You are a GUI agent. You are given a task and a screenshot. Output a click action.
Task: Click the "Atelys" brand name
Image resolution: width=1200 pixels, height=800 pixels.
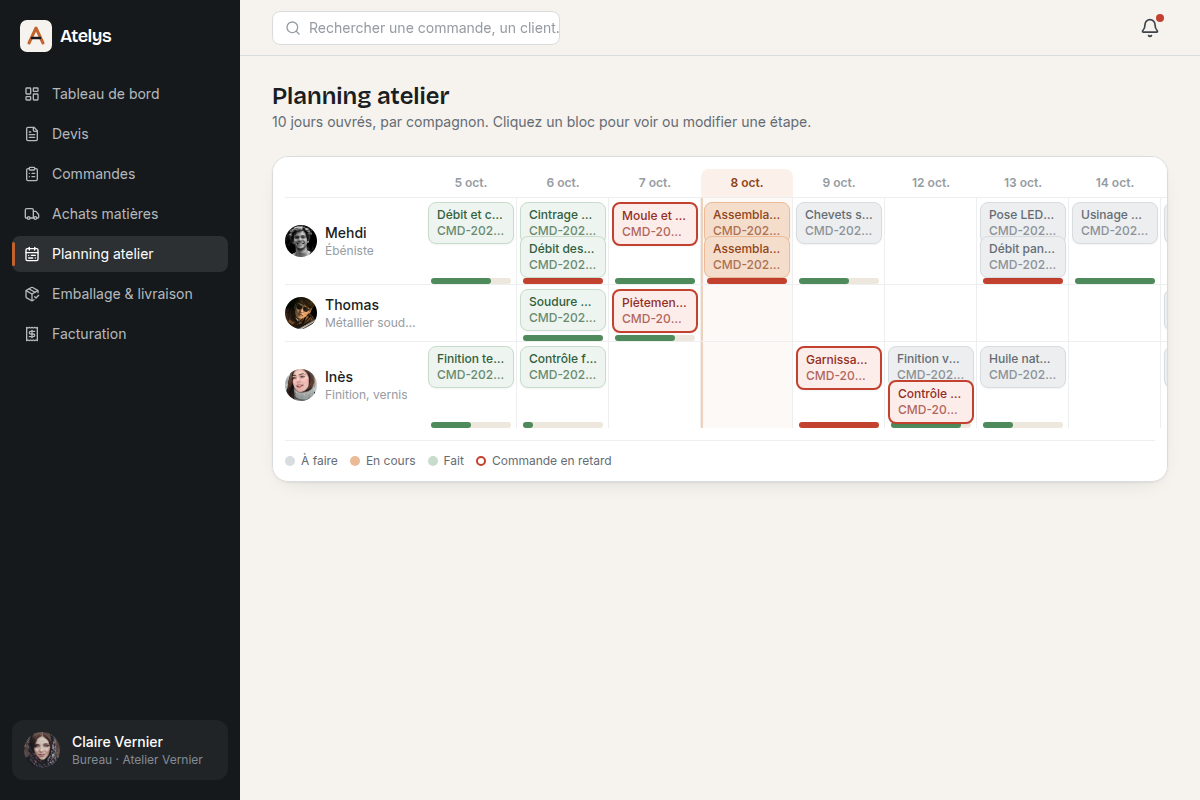click(x=86, y=36)
